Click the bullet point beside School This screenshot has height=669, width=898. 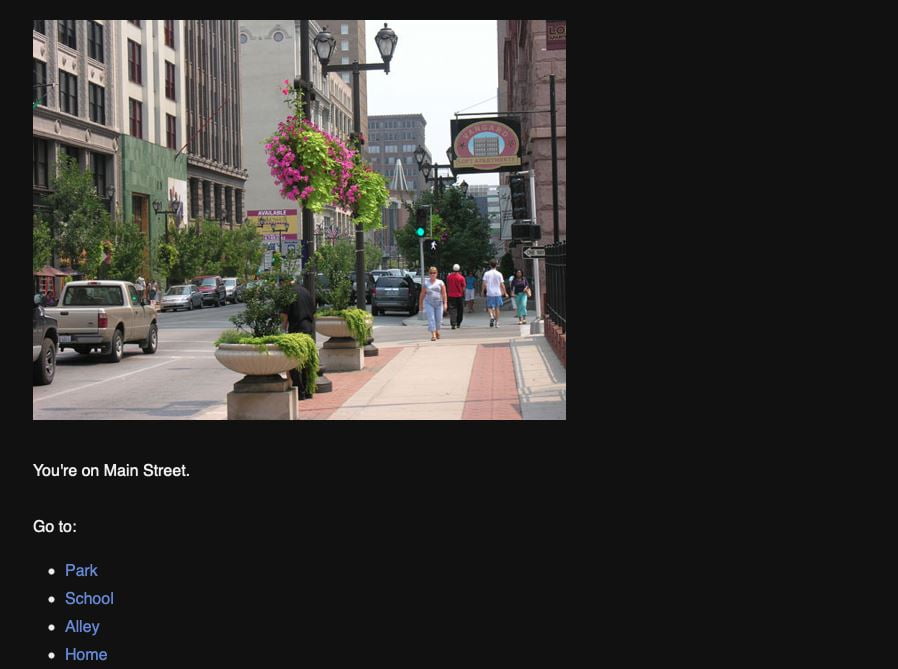[51, 599]
